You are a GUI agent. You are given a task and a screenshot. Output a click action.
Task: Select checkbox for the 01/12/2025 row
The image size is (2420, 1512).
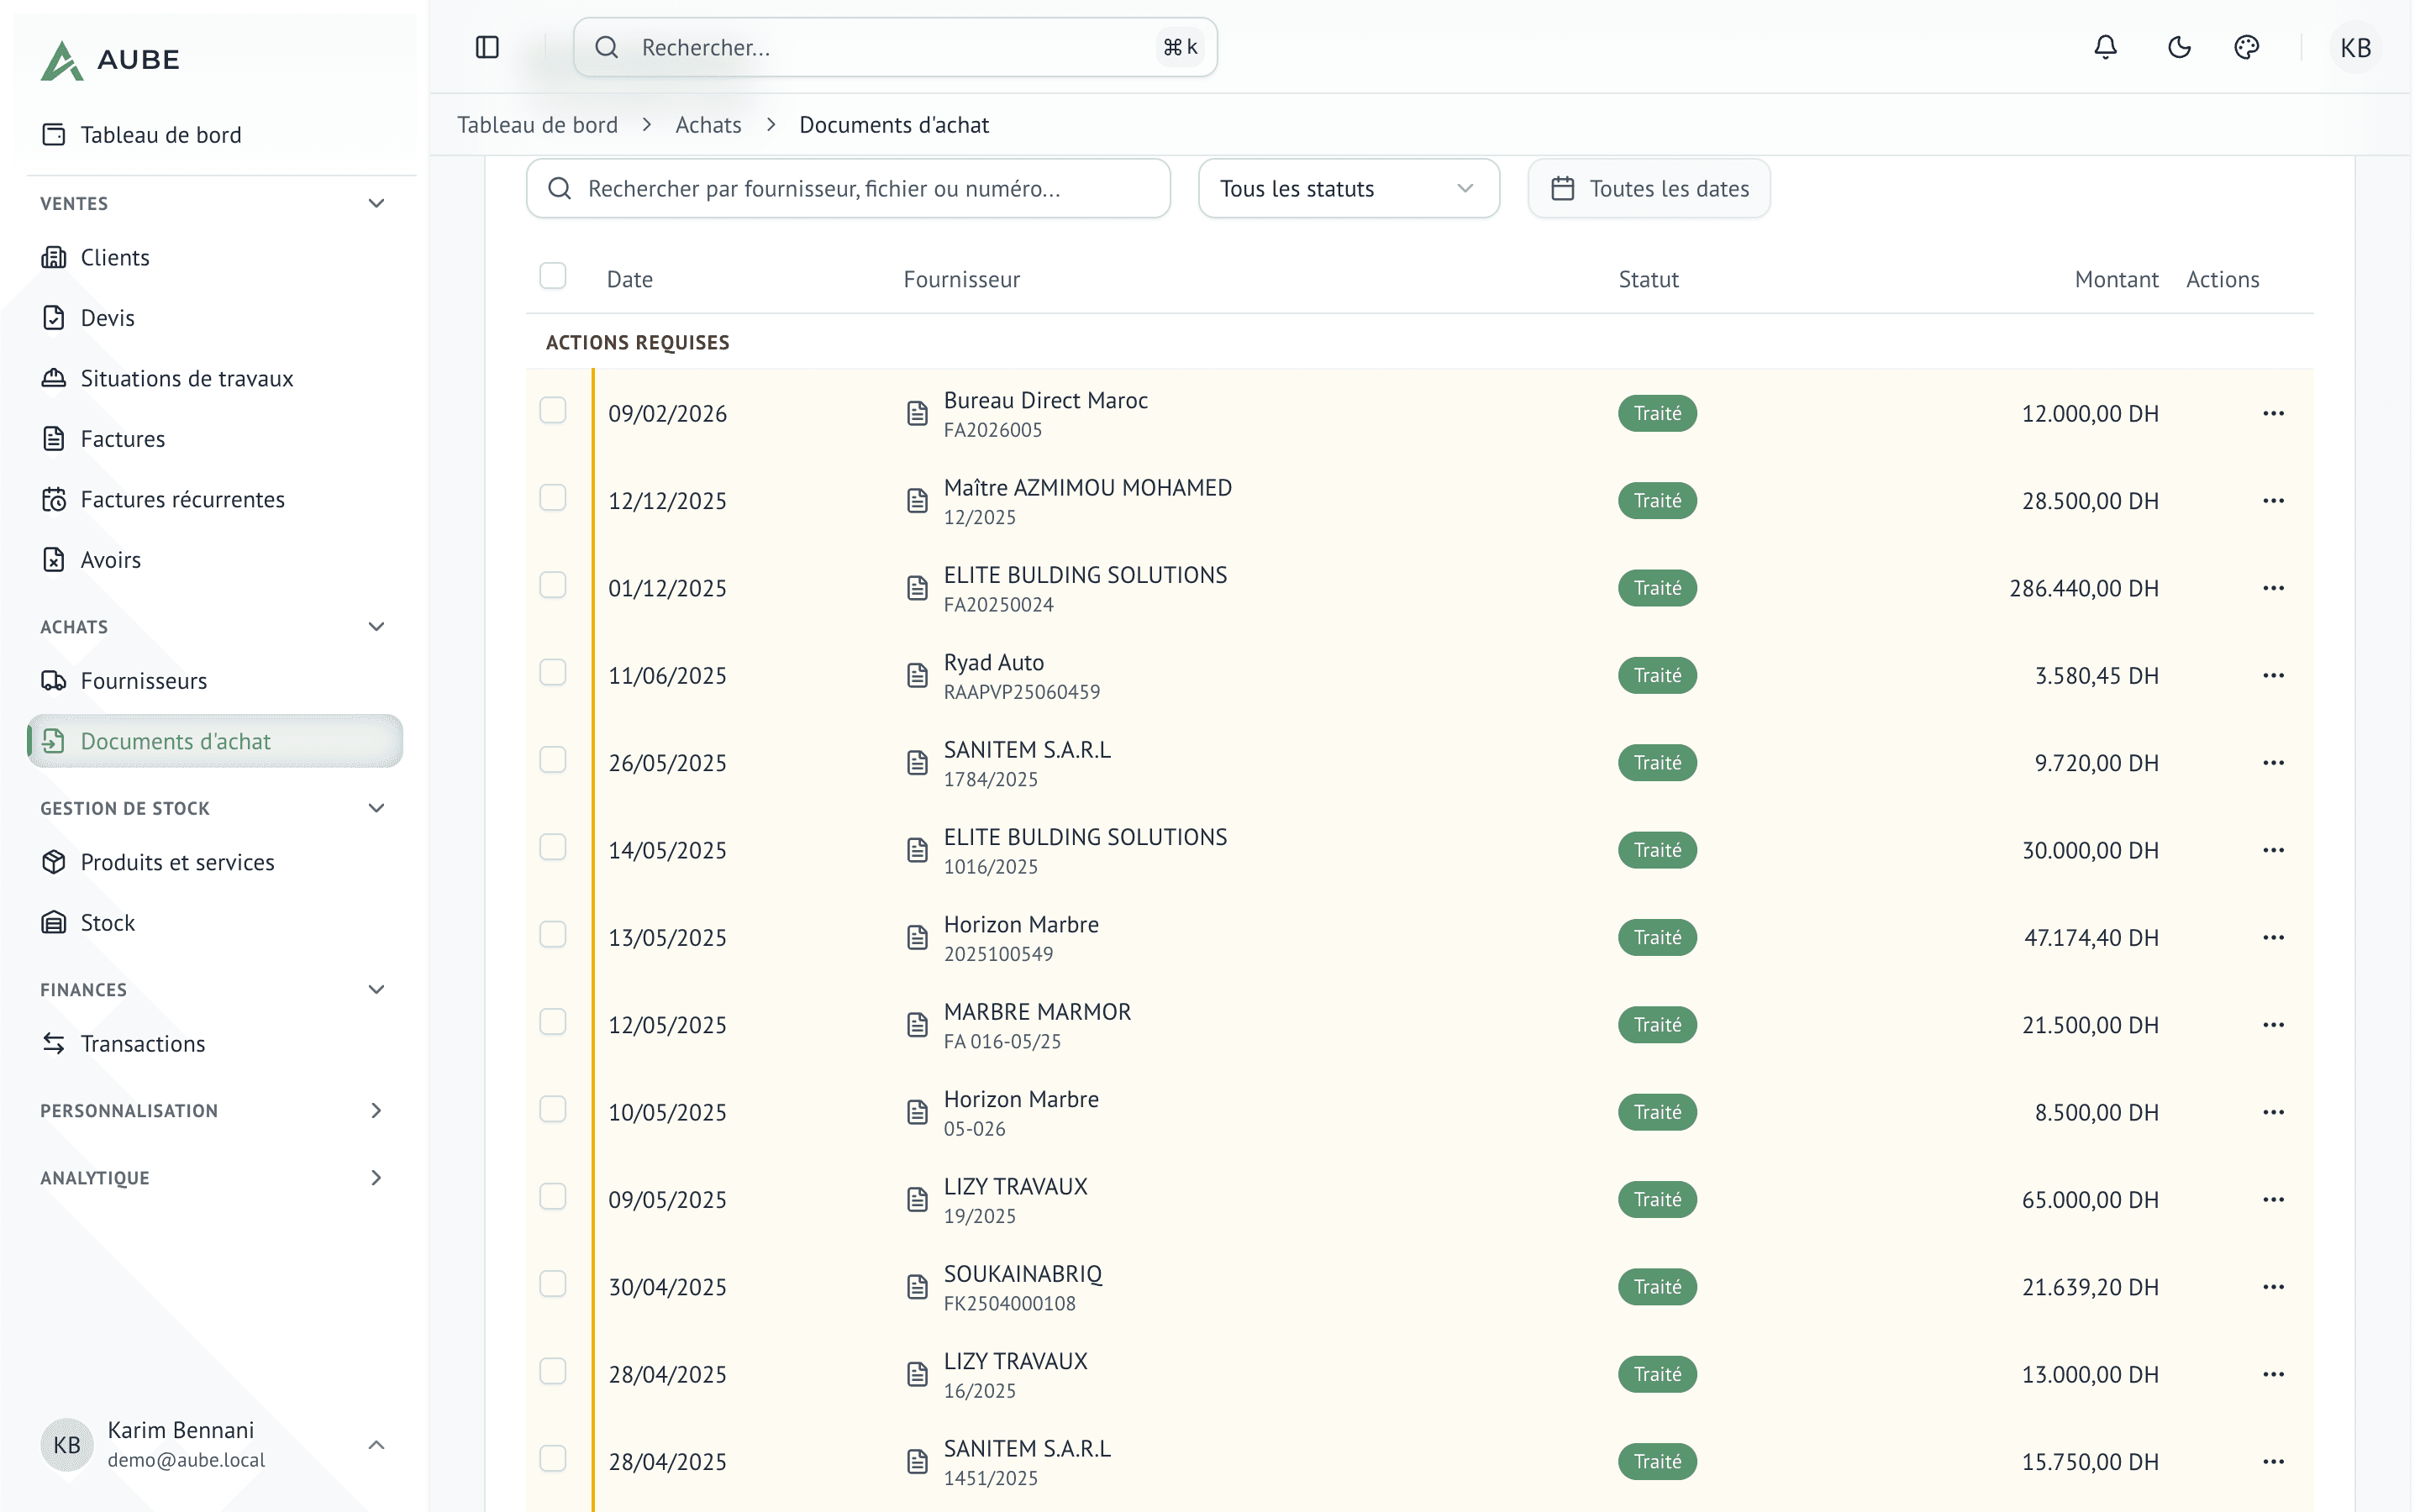pyautogui.click(x=552, y=585)
